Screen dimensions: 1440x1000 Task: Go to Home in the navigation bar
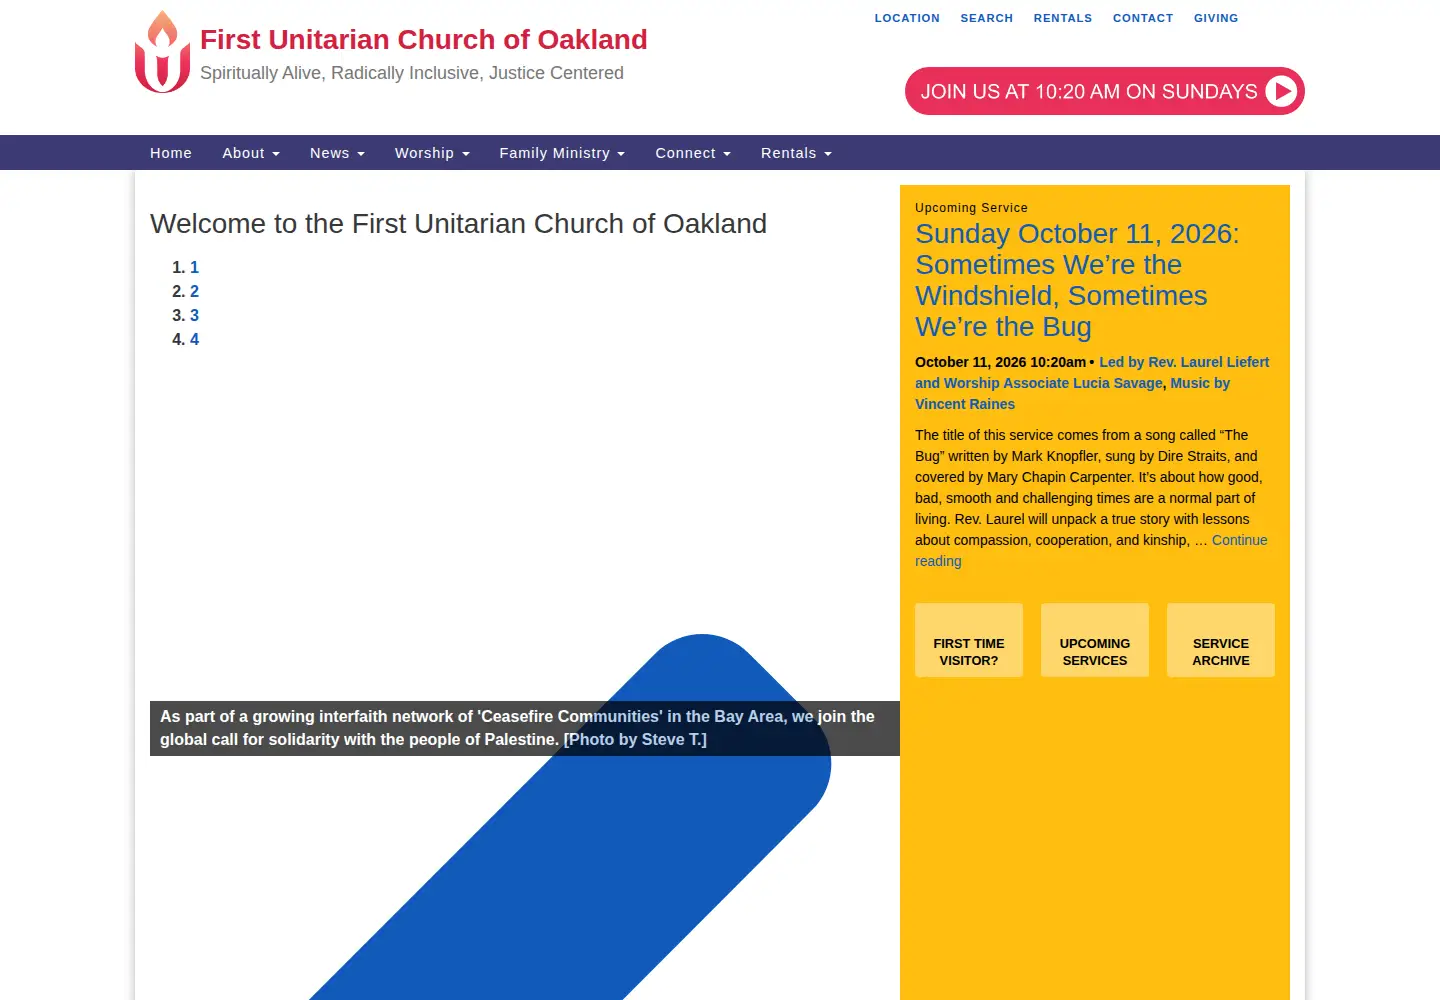click(171, 153)
